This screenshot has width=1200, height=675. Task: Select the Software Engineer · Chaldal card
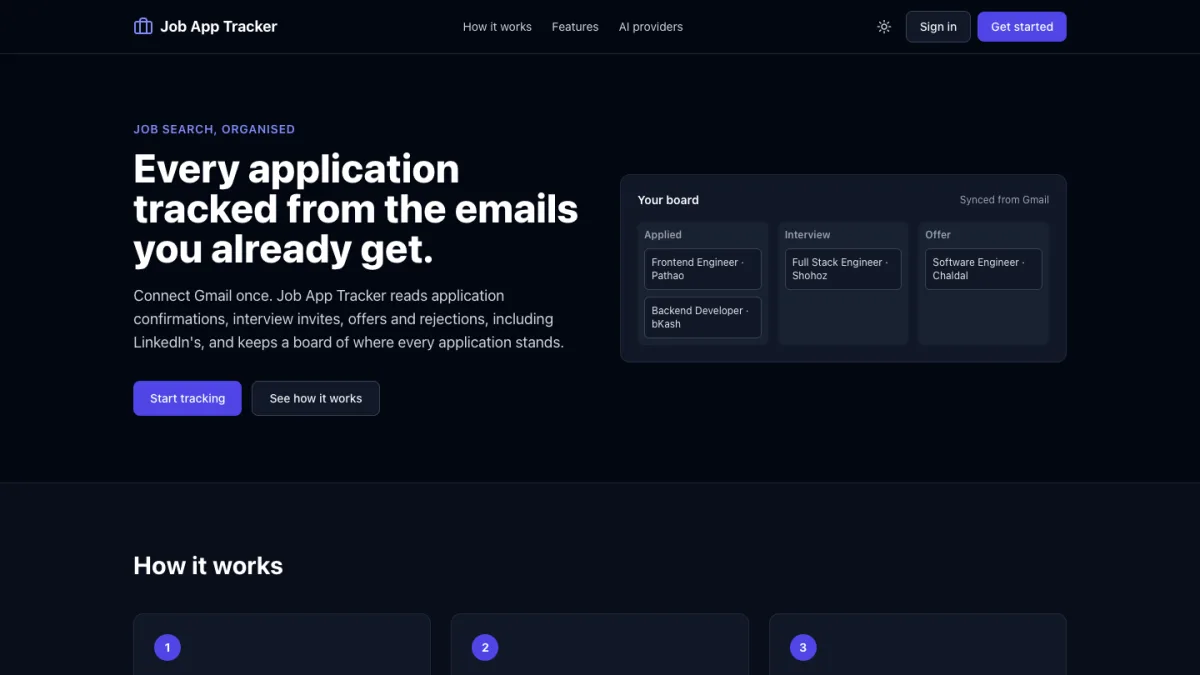point(983,269)
